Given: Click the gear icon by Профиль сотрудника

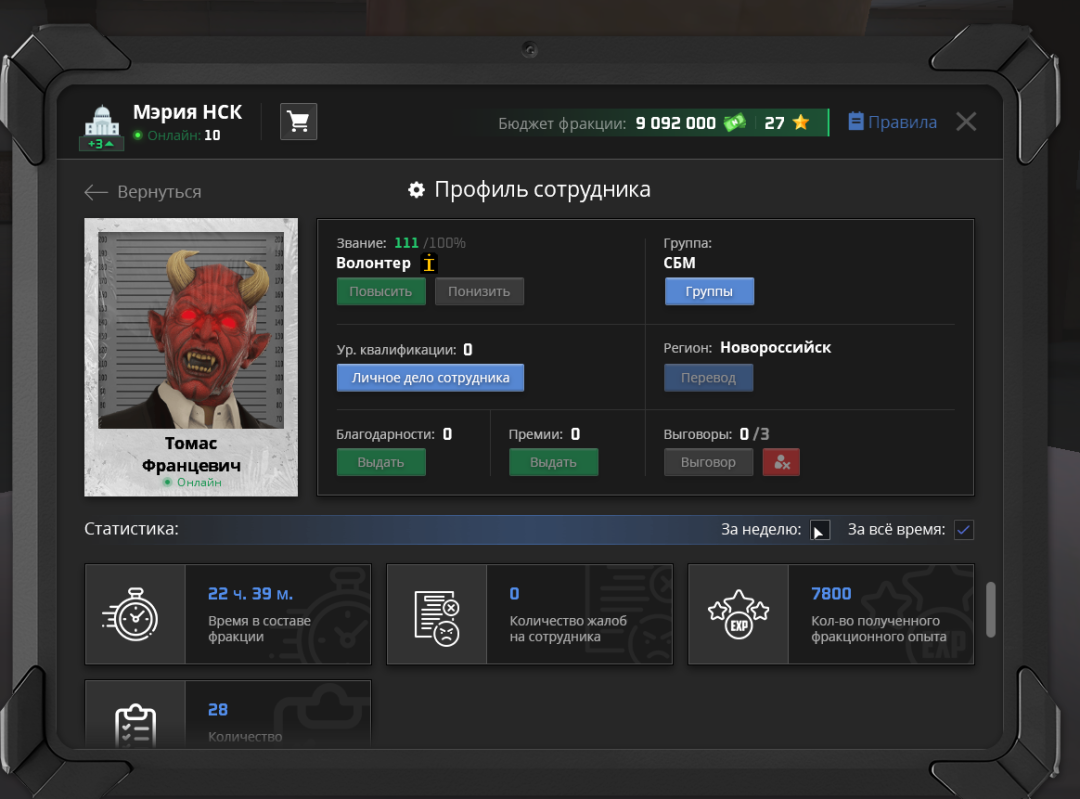Looking at the screenshot, I should pyautogui.click(x=416, y=189).
